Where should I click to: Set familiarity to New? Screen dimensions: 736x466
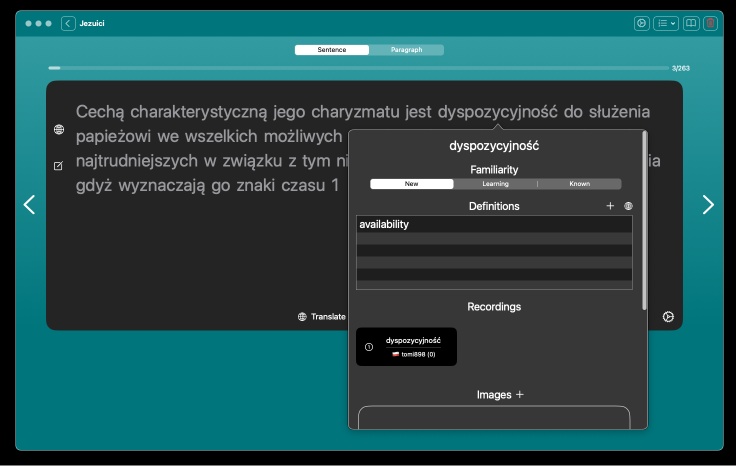tap(411, 184)
